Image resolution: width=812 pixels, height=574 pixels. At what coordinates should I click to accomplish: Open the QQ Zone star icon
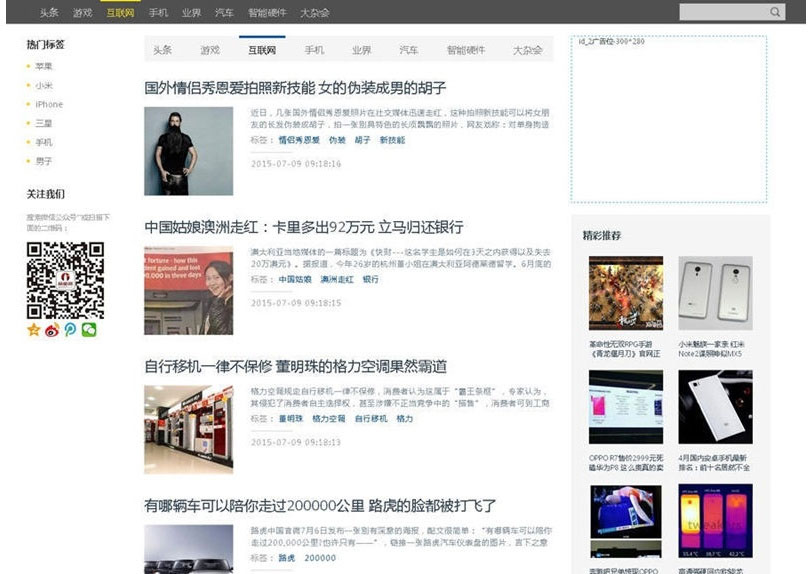[34, 330]
